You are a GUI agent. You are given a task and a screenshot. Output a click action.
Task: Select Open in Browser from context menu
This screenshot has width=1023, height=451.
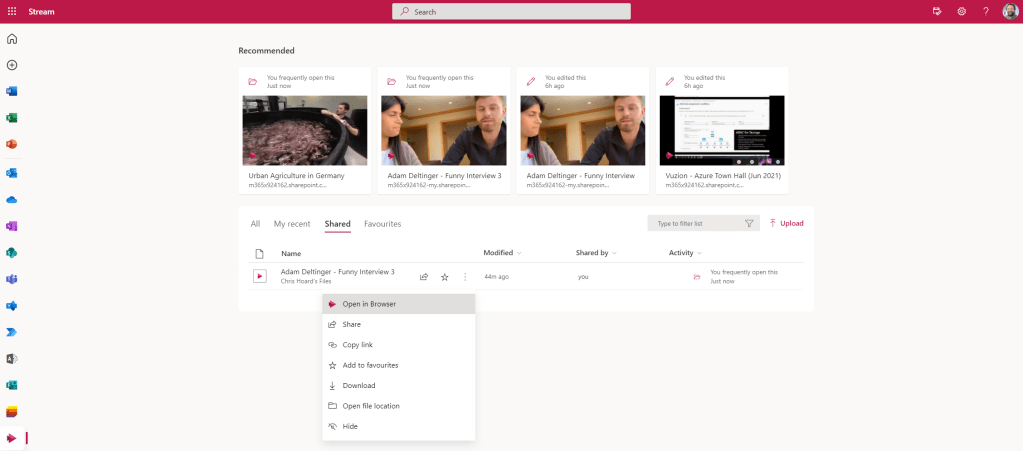click(x=369, y=304)
